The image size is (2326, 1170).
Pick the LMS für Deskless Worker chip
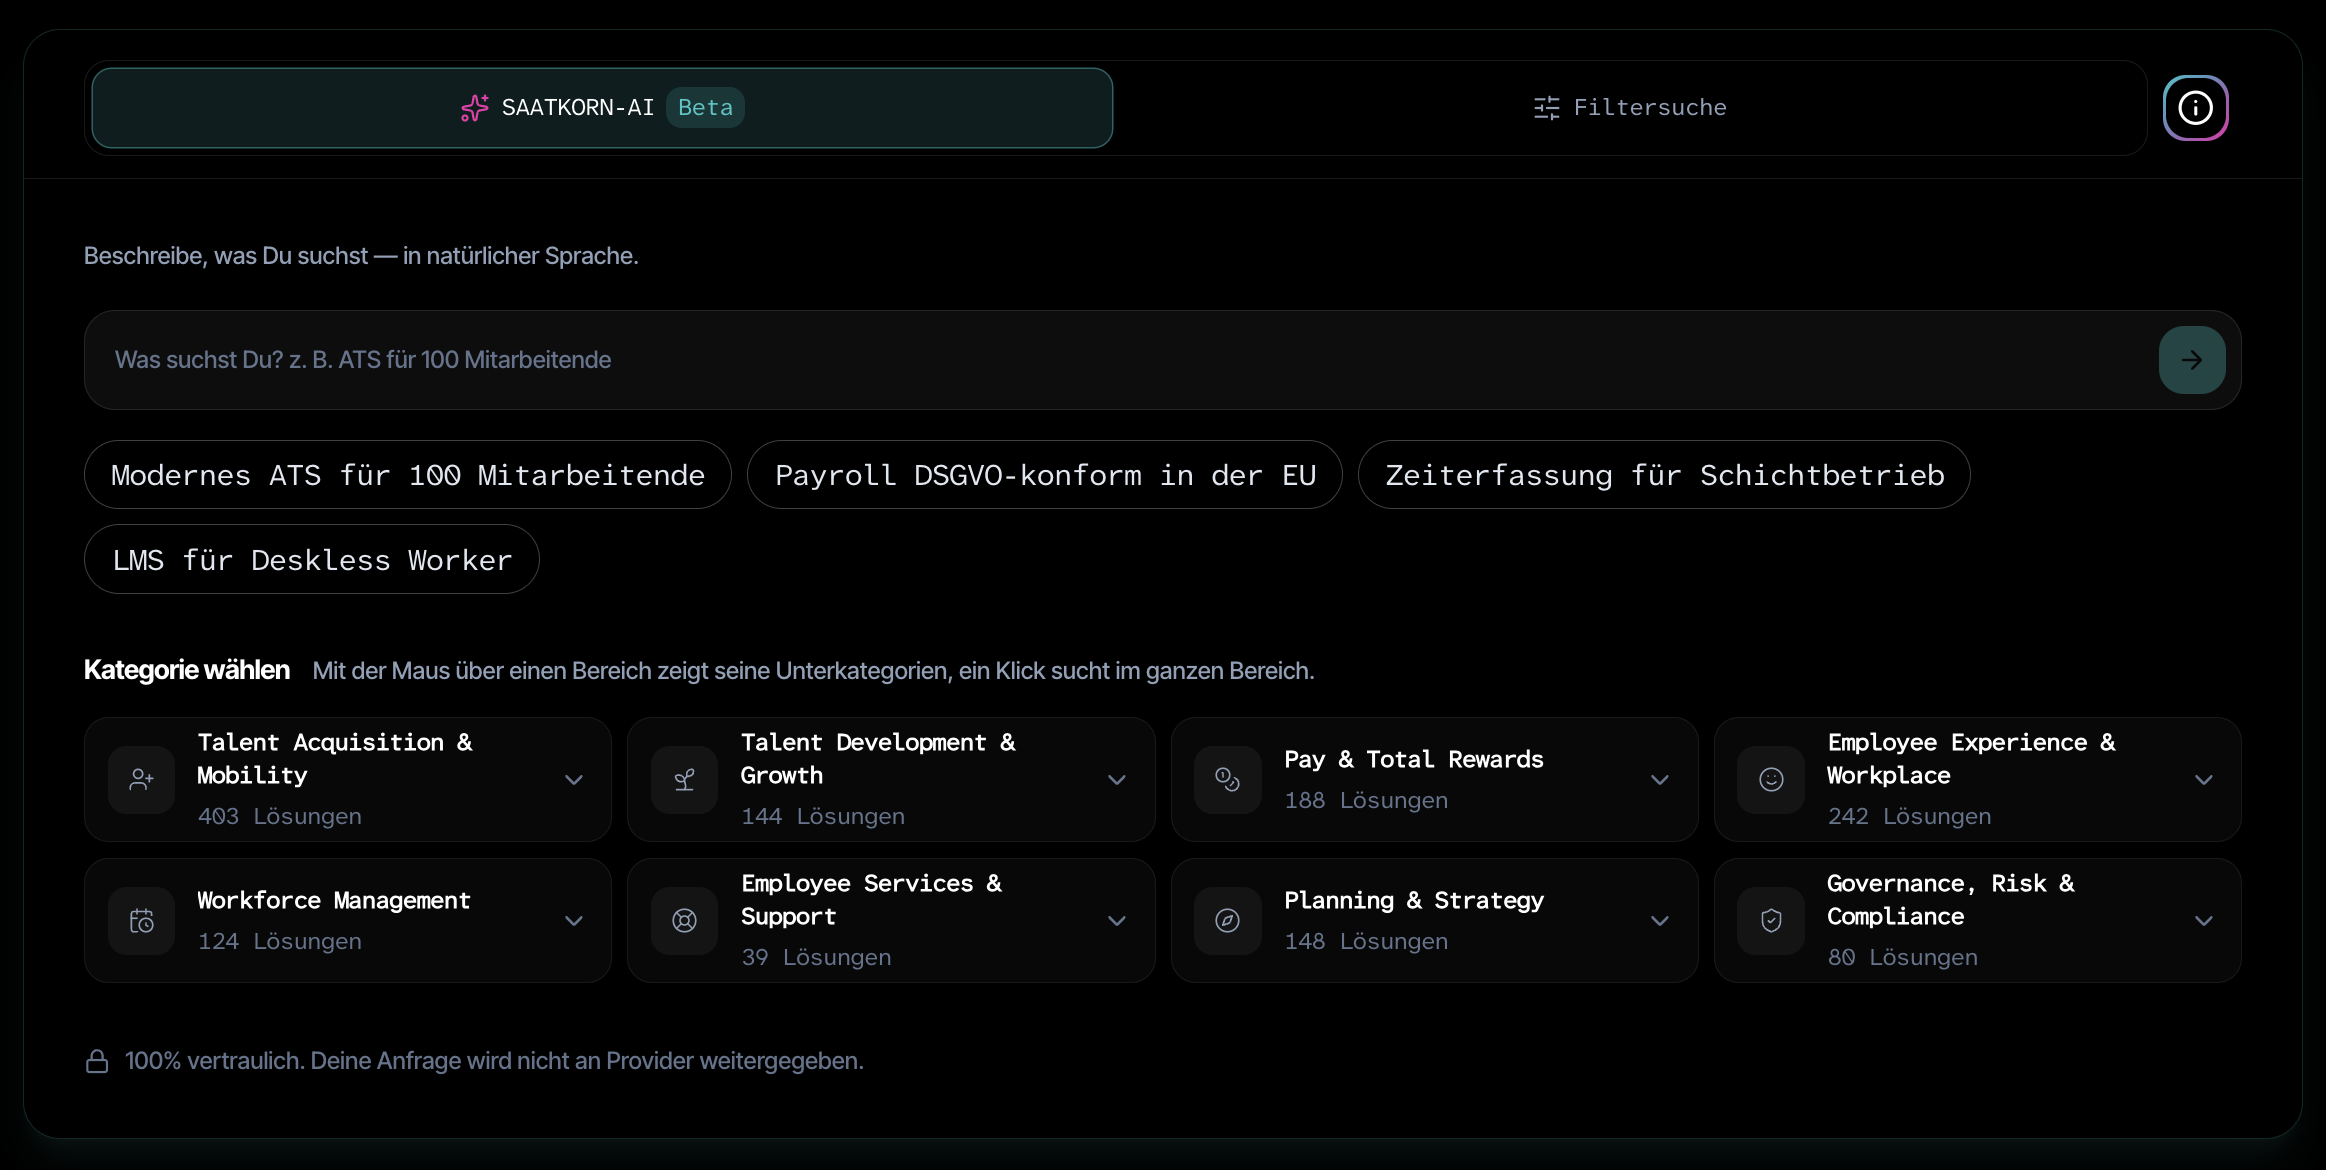pyautogui.click(x=312, y=560)
